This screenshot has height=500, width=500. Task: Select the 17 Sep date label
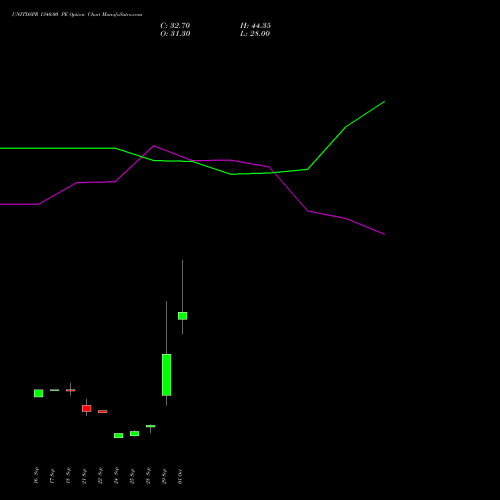[52, 476]
